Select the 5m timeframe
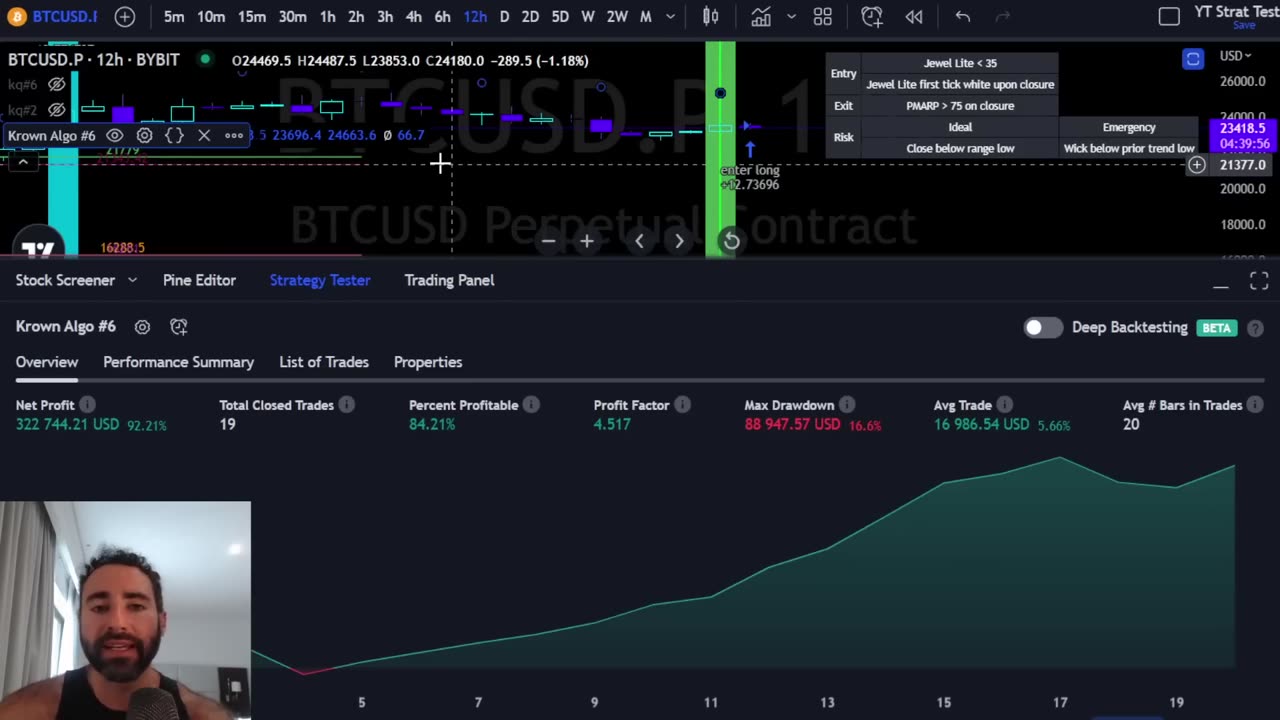1280x720 pixels. (x=174, y=17)
